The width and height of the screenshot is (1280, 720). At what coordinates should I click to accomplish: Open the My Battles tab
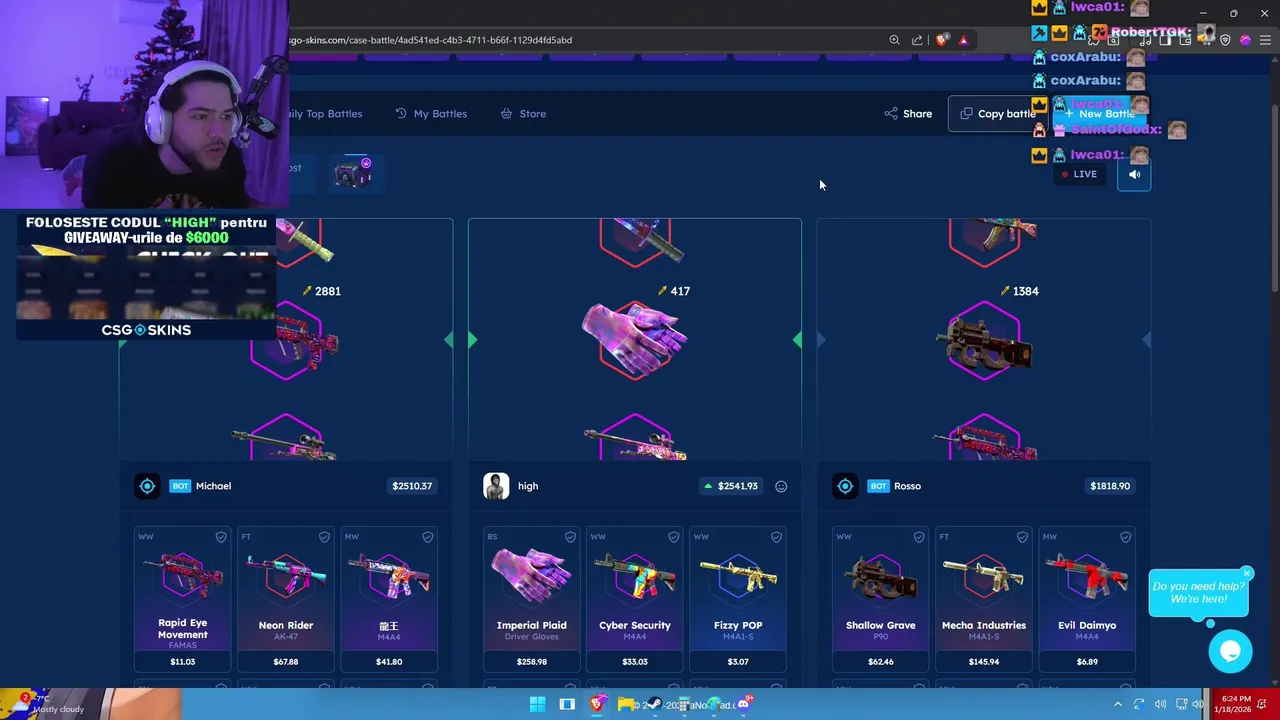click(431, 114)
